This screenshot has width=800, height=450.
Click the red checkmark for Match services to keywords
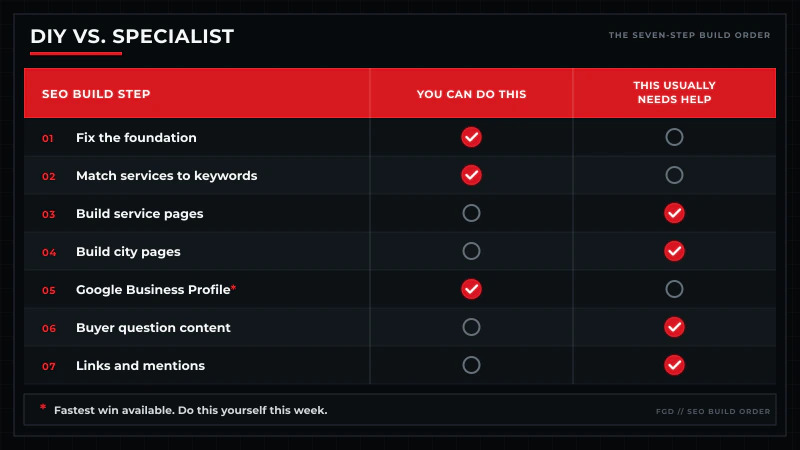[x=471, y=175]
